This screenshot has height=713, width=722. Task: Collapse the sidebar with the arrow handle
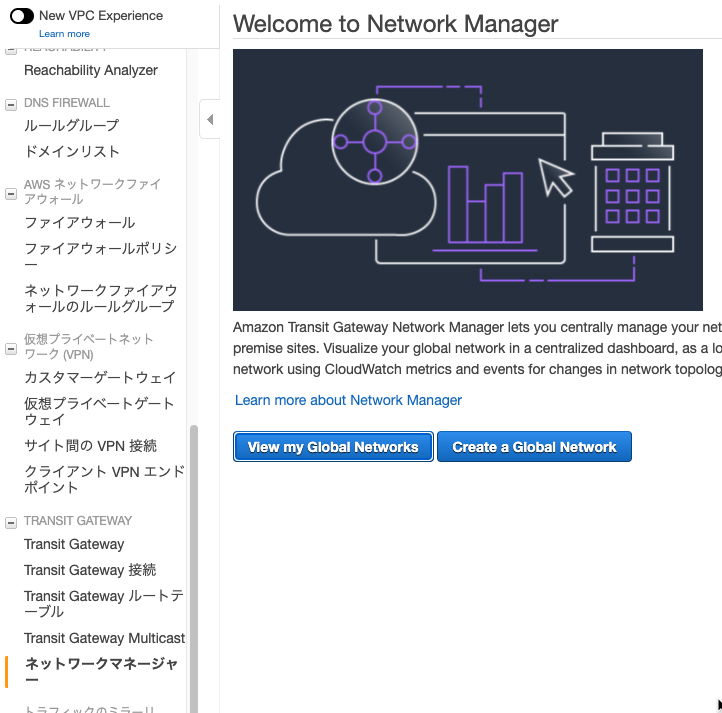coord(210,119)
